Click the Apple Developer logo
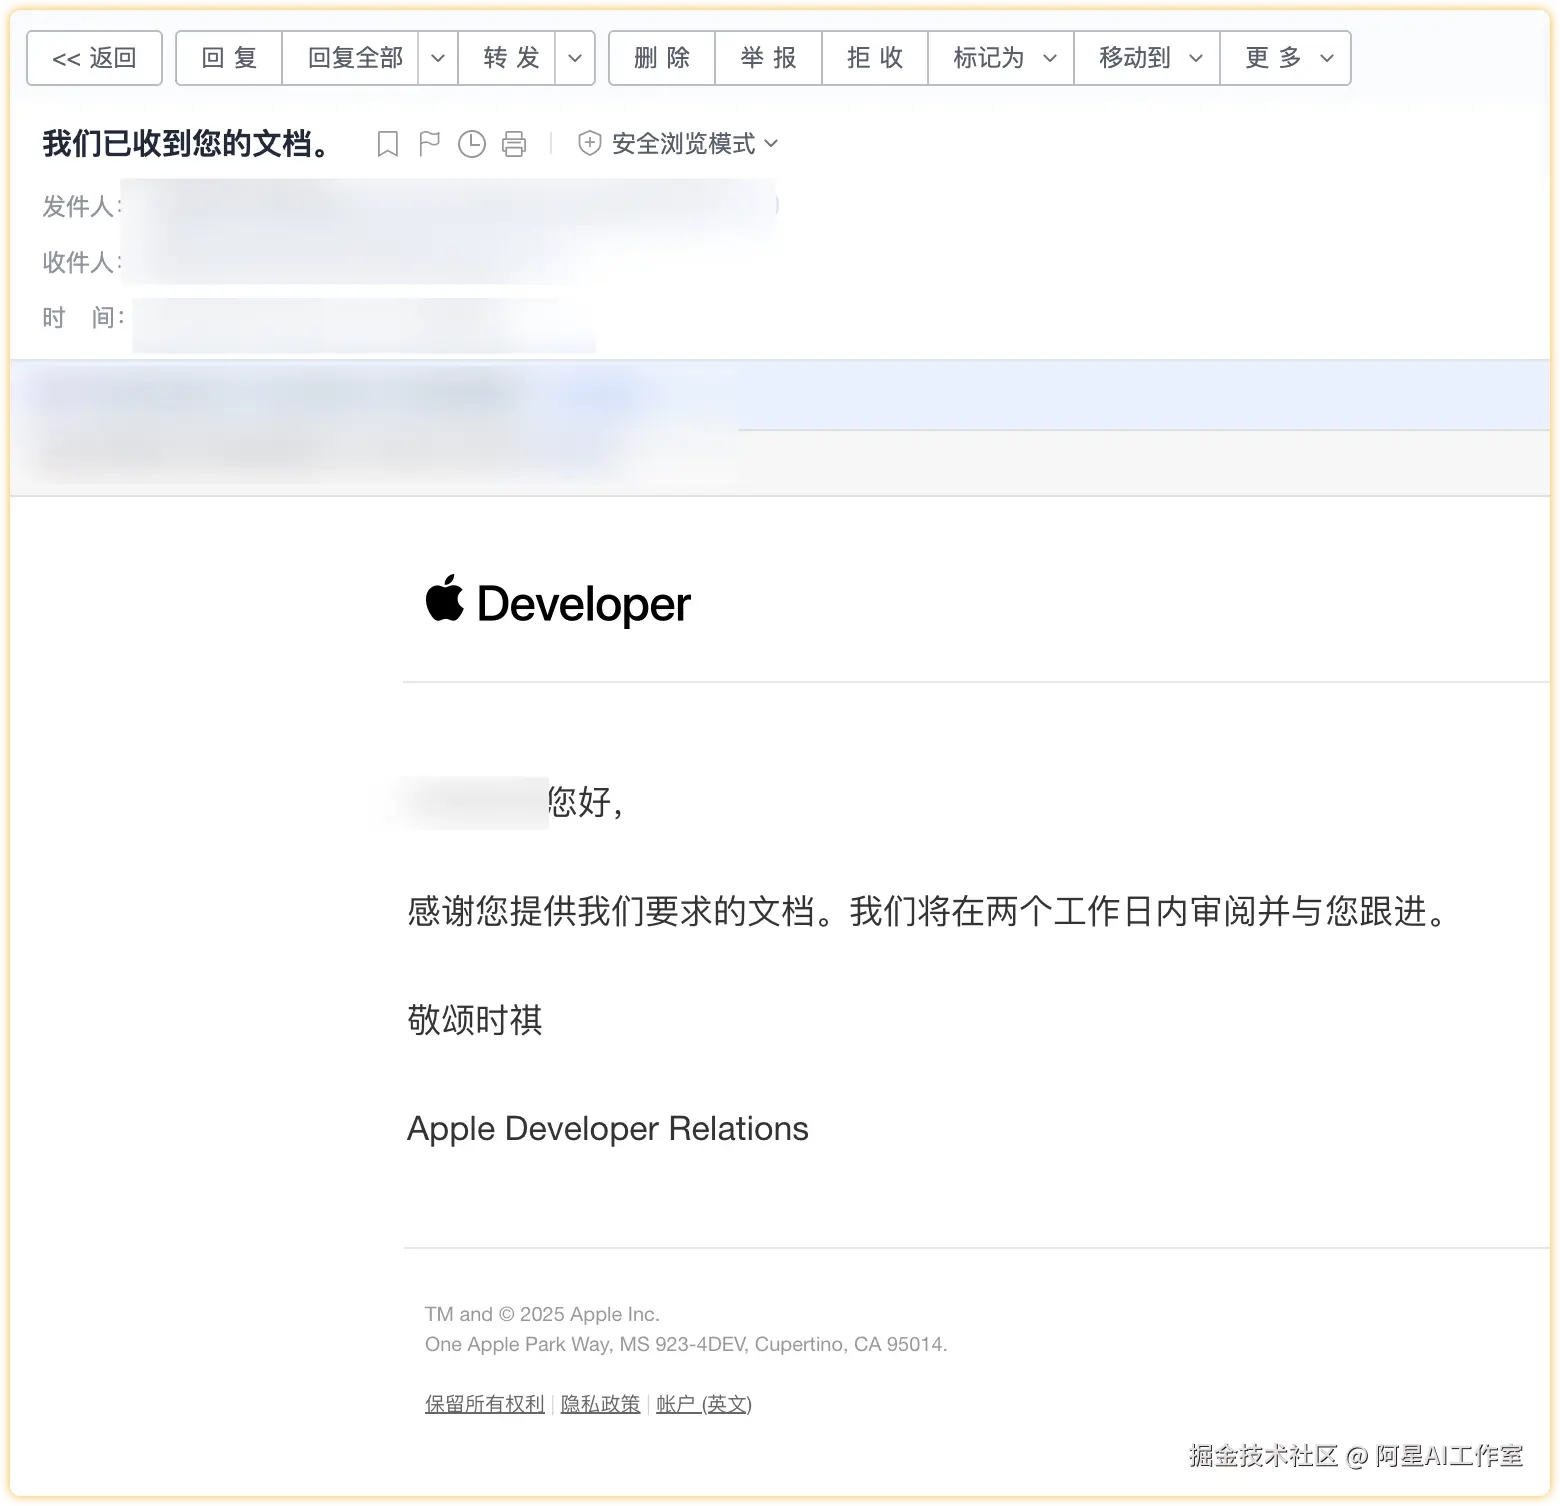The image size is (1560, 1506). point(558,602)
